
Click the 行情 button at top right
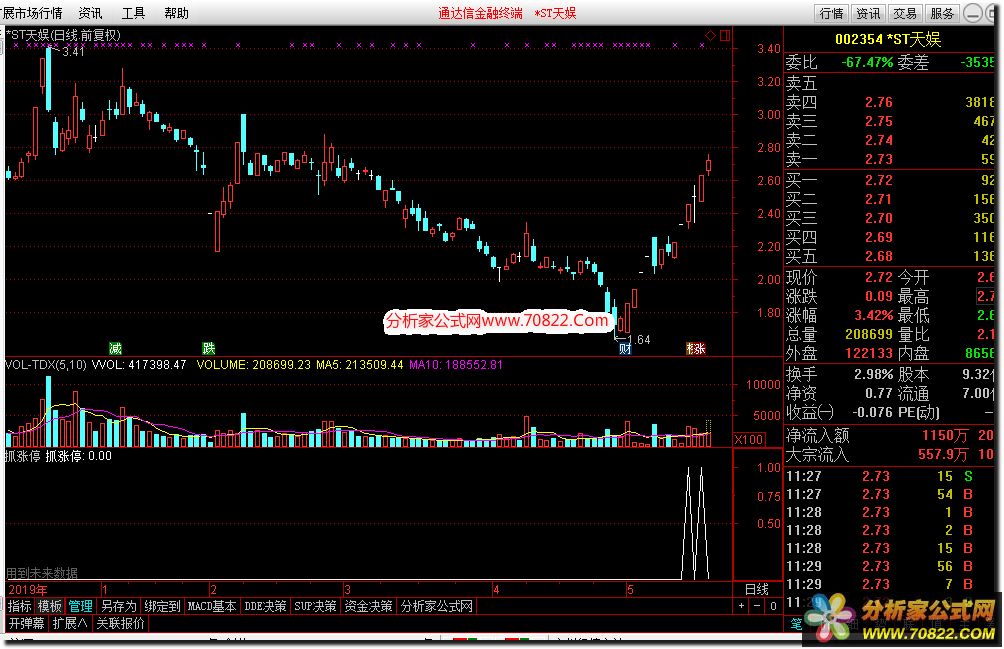point(832,13)
